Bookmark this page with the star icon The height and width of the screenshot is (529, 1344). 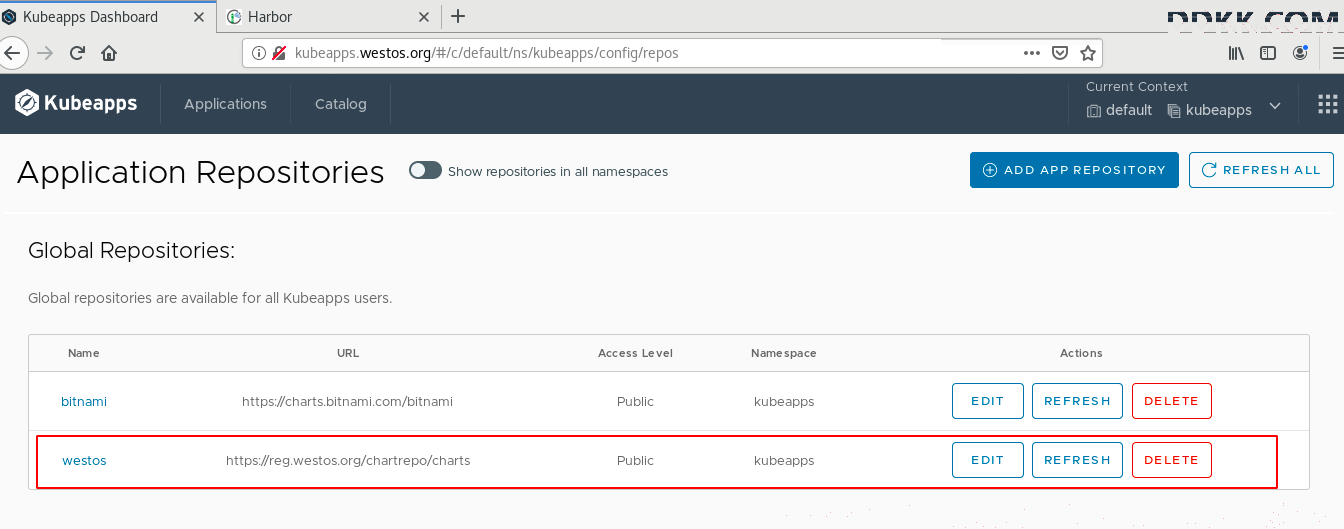[1088, 53]
